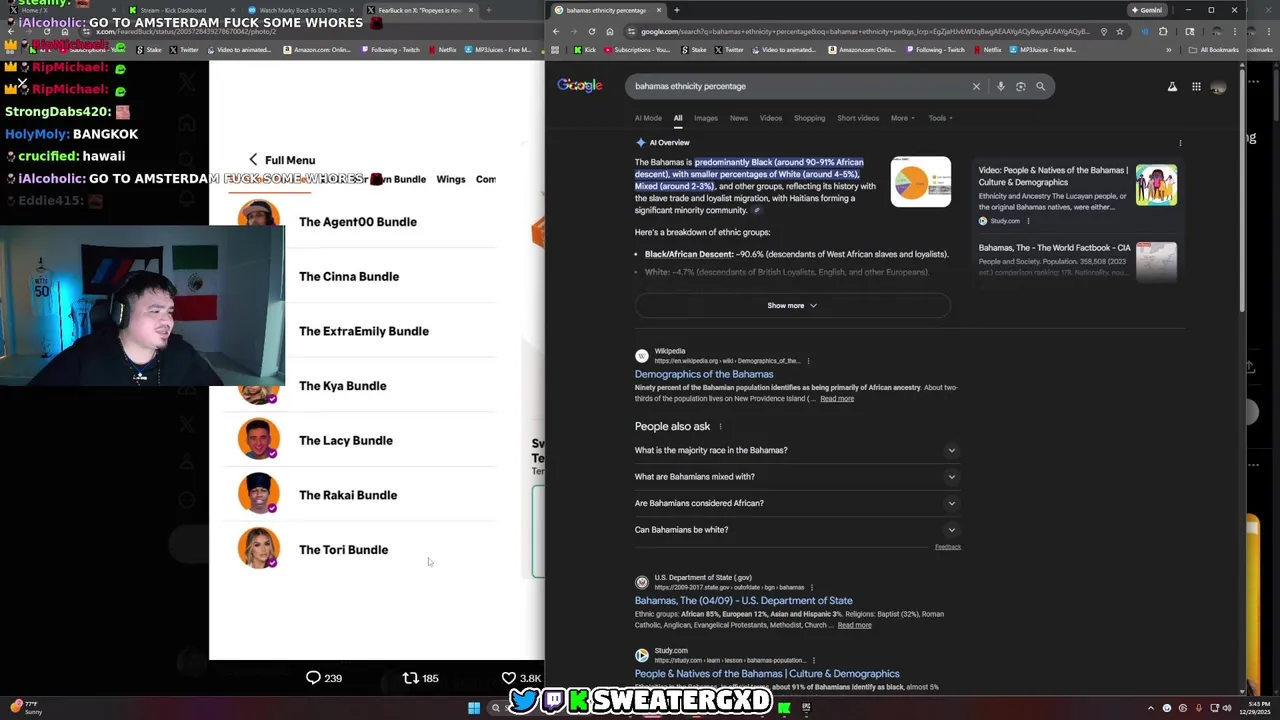Switch to Shopping results tab
The height and width of the screenshot is (720, 1280).
coord(810,118)
